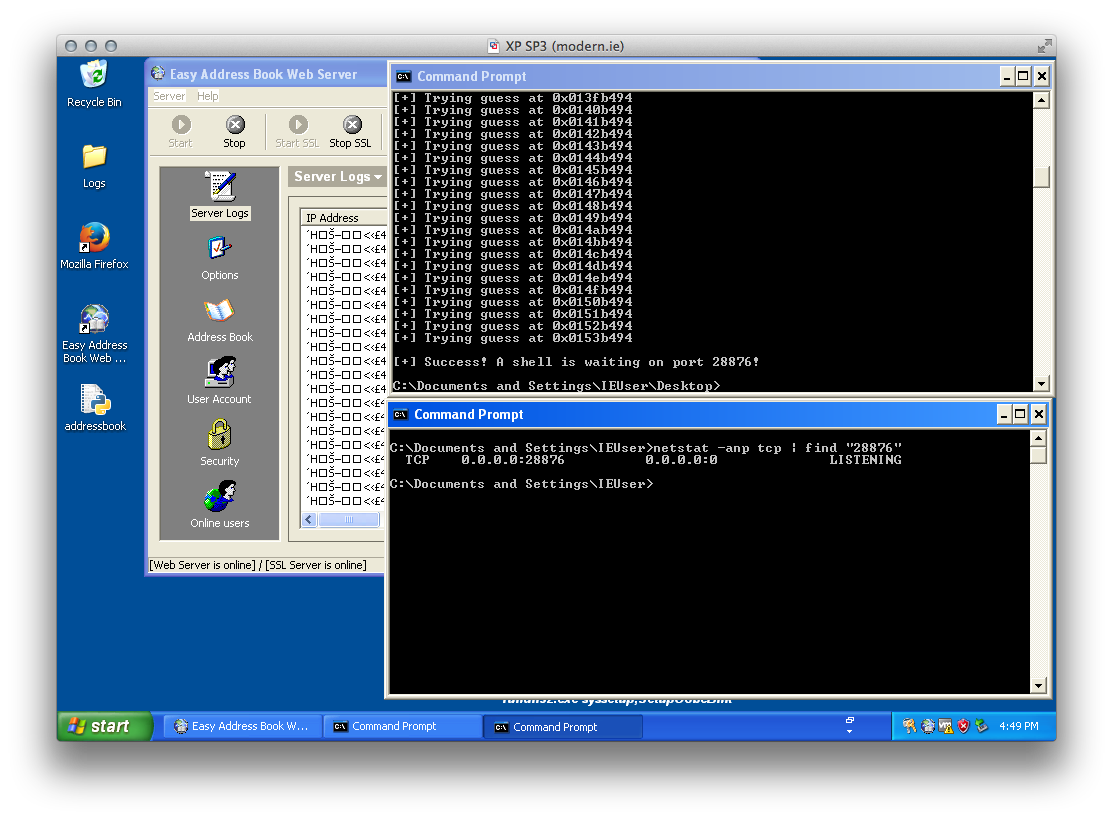Screen dimensions: 1113x820
Task: Click the "Trying guess at 0x0153b494" line
Action: coord(512,339)
